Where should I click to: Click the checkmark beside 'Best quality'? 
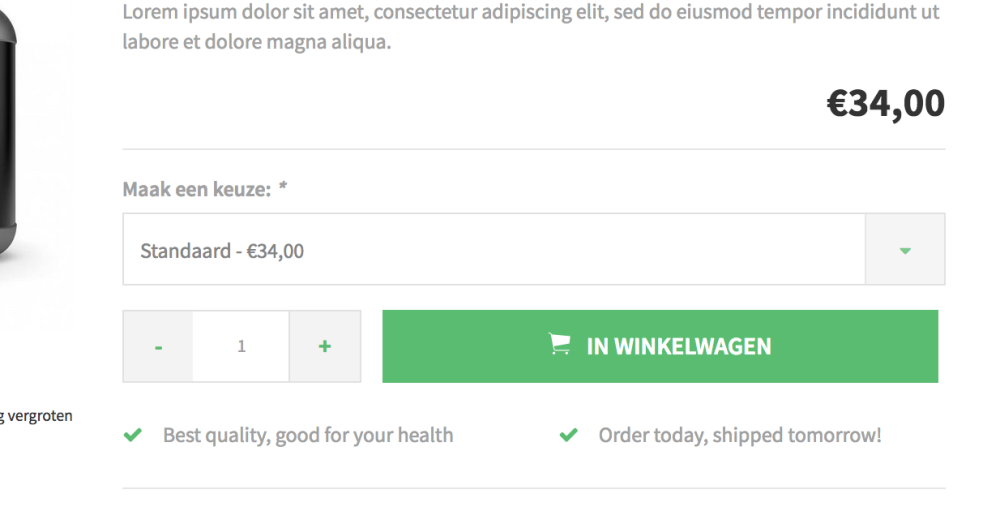133,435
